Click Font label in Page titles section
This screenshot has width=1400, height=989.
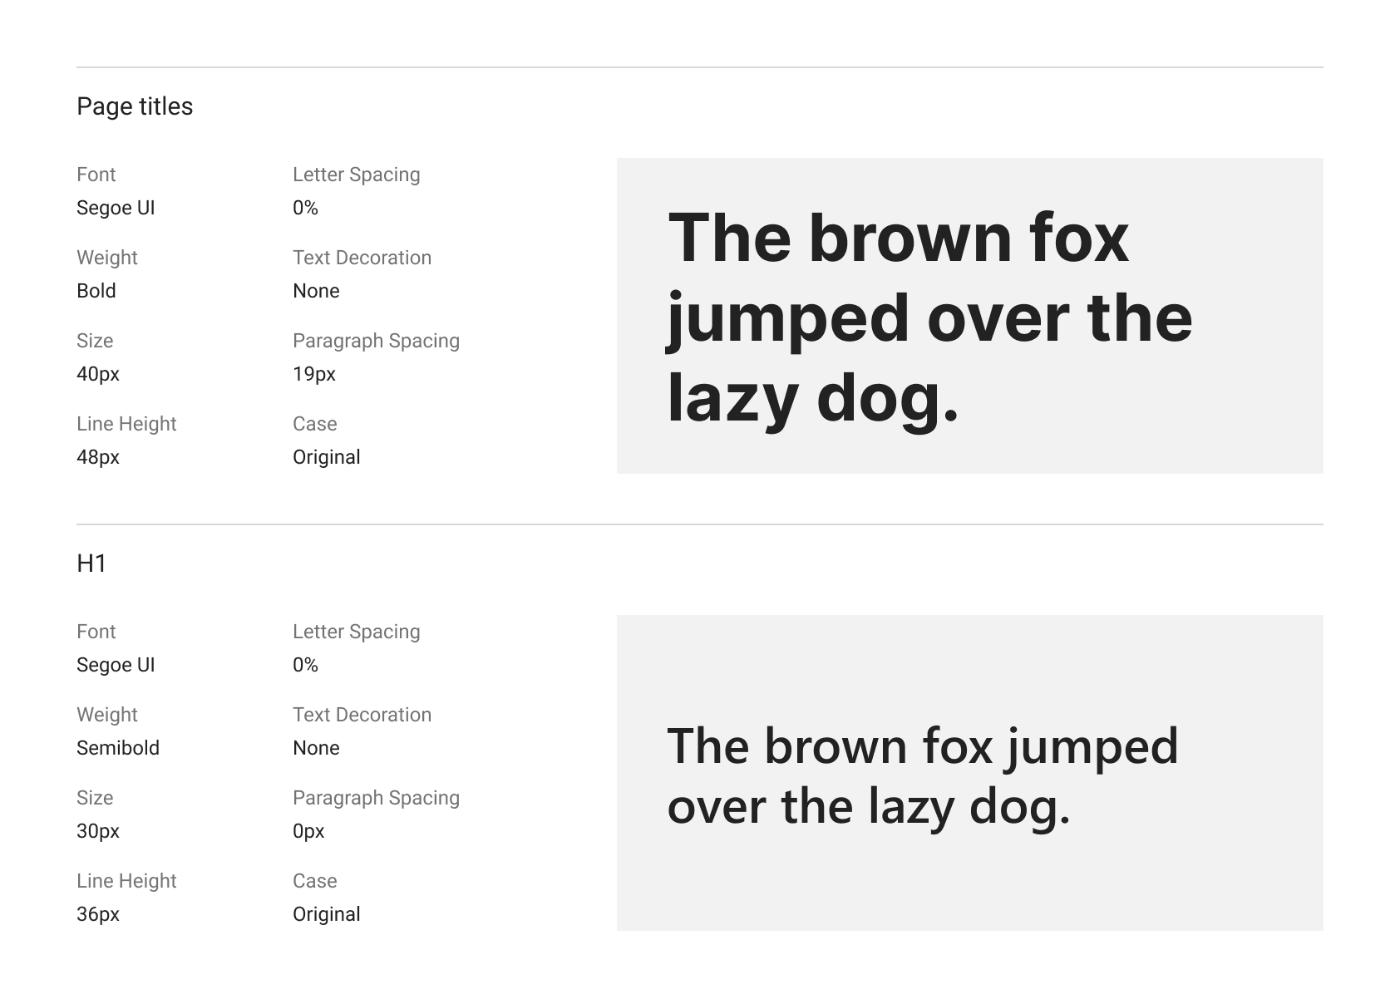click(96, 174)
